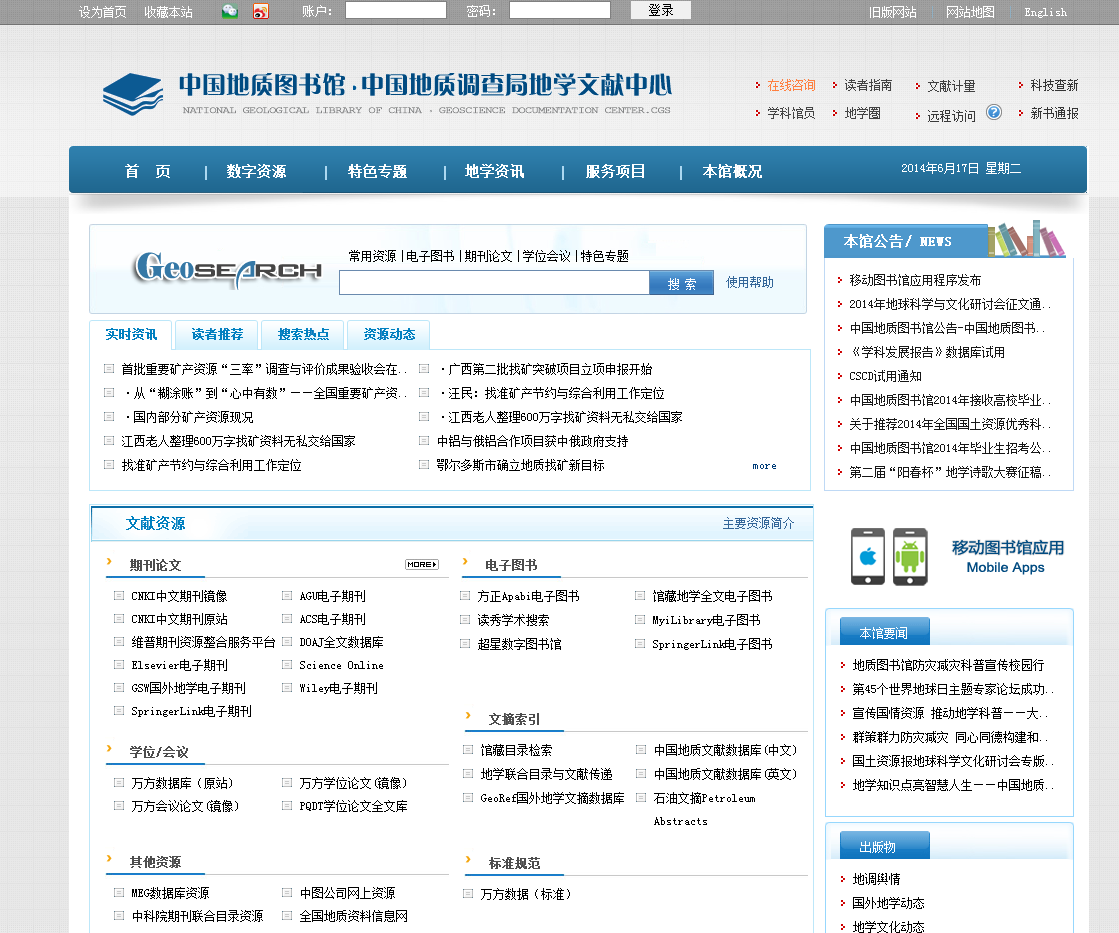
Task: Switch to the 读者推荐 tab
Action: coord(217,334)
